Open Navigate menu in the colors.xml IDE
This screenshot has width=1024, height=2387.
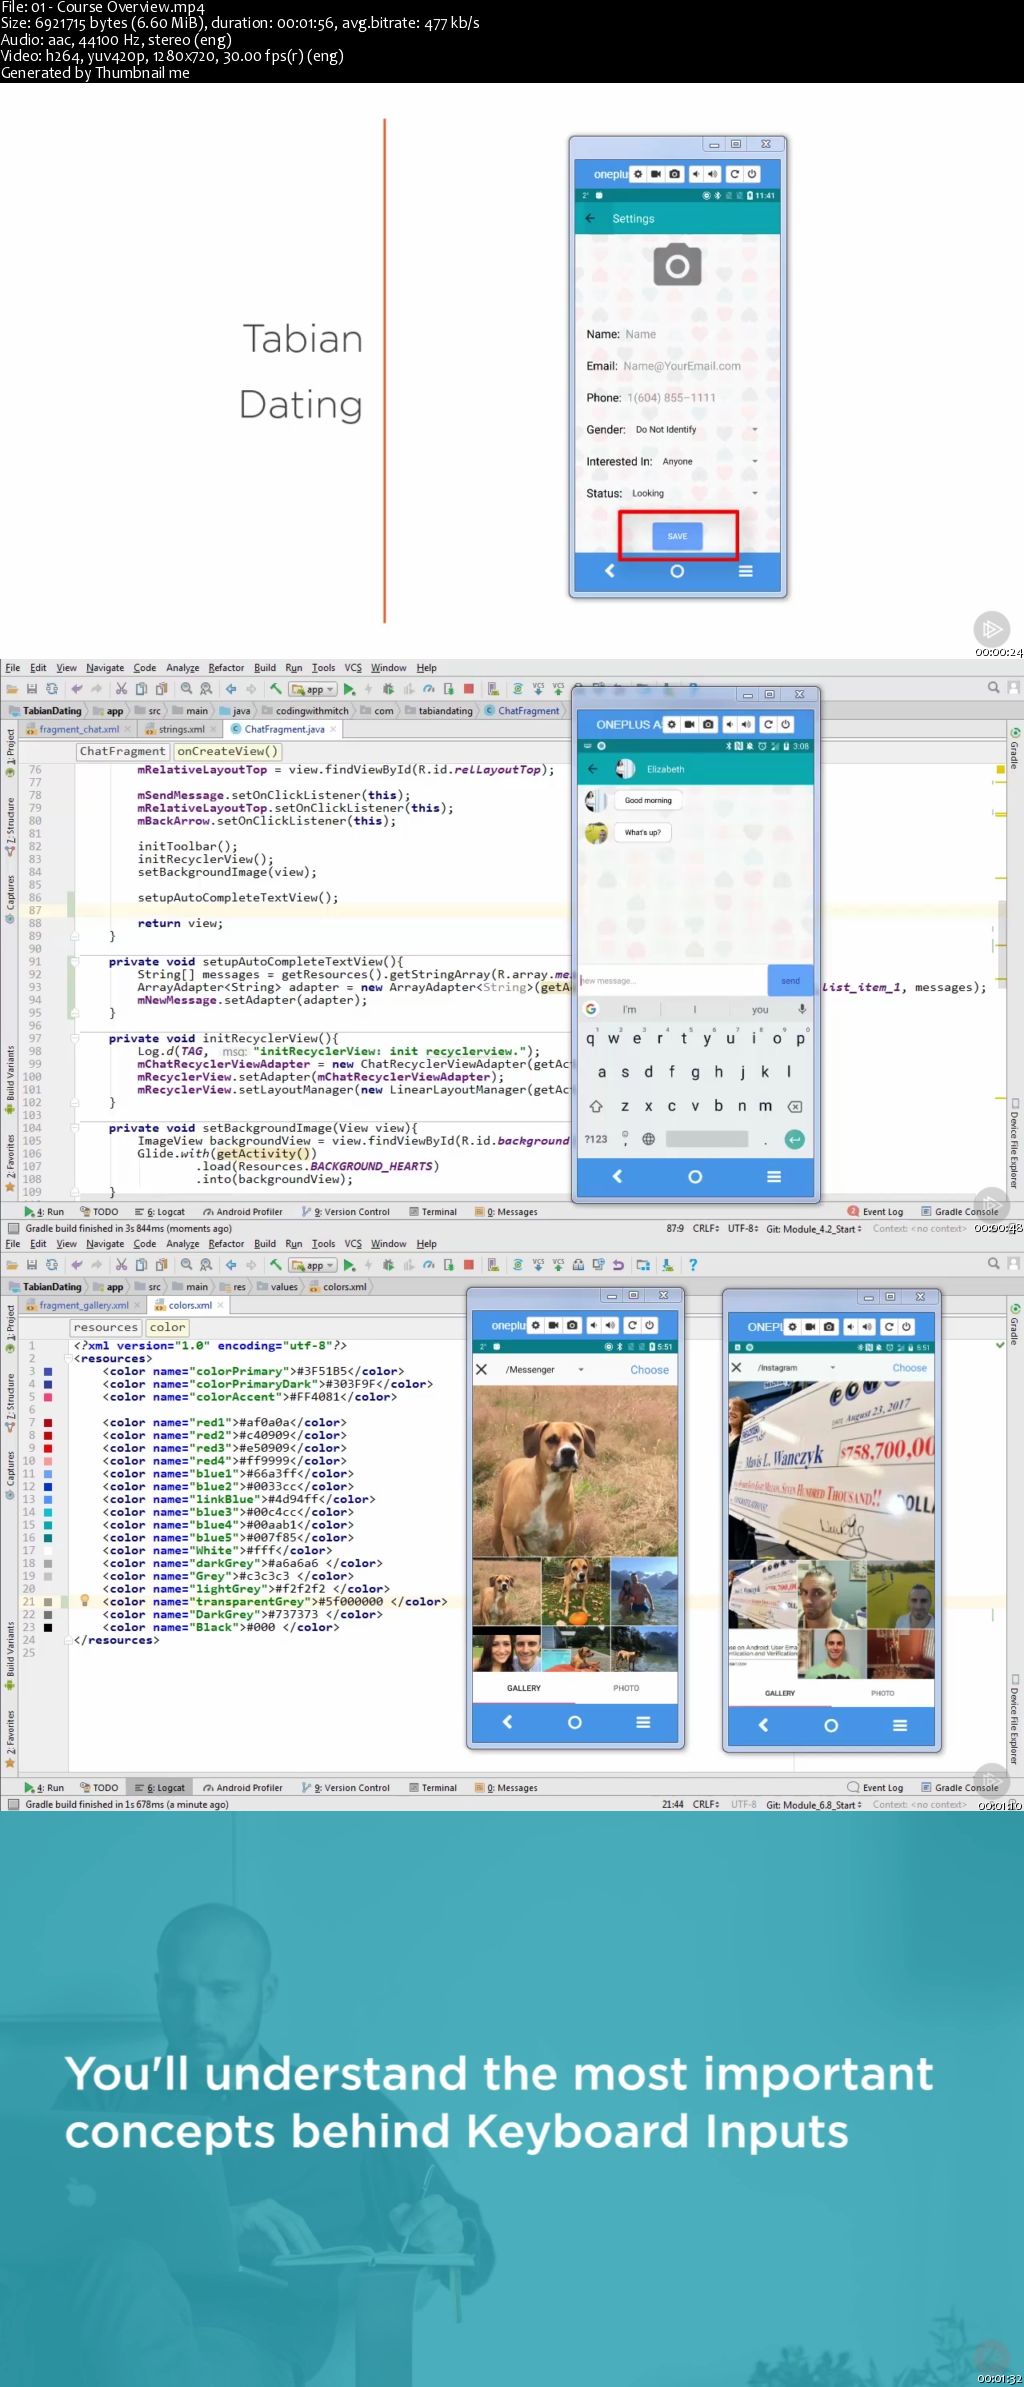coord(105,1244)
